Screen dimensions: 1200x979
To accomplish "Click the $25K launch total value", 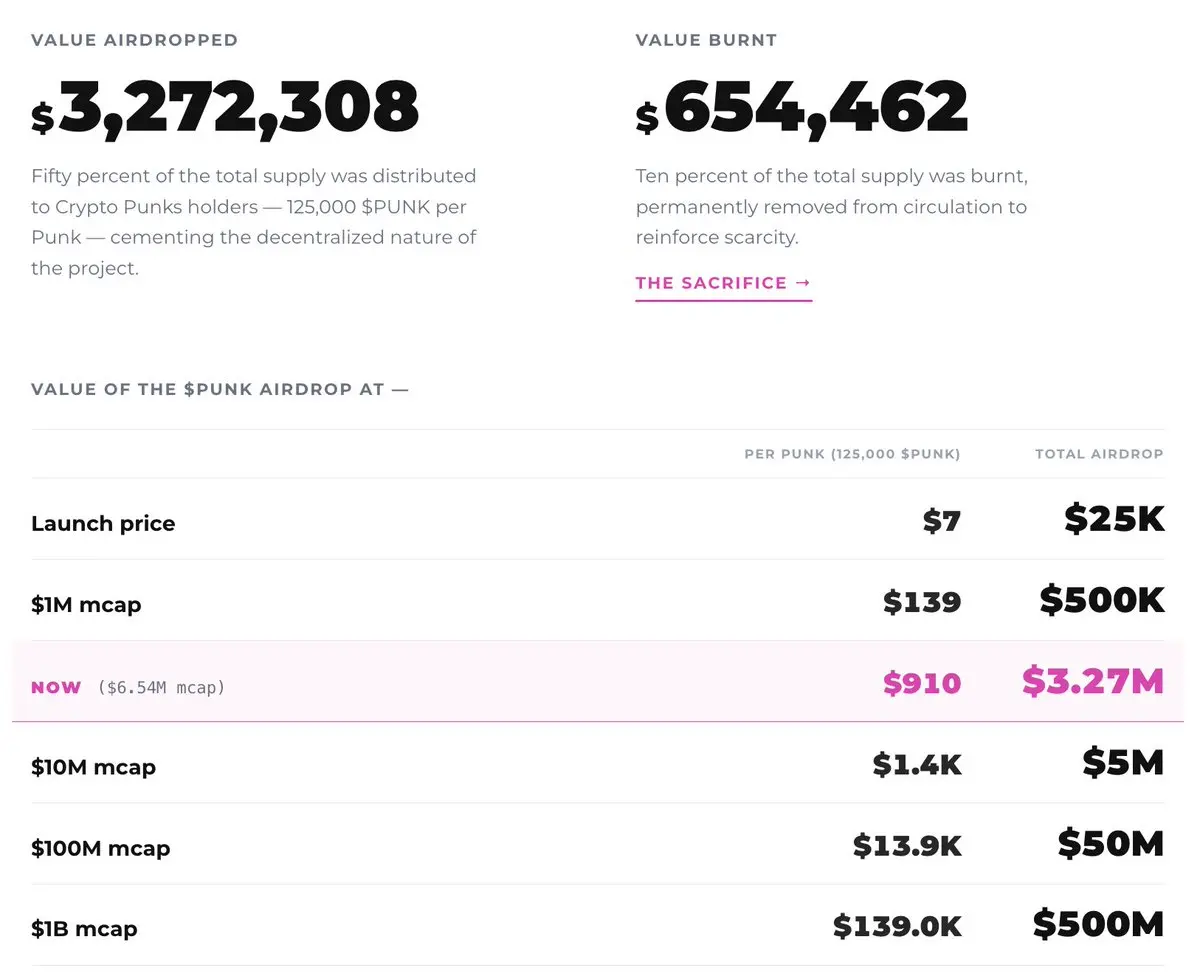I will pos(1114,518).
